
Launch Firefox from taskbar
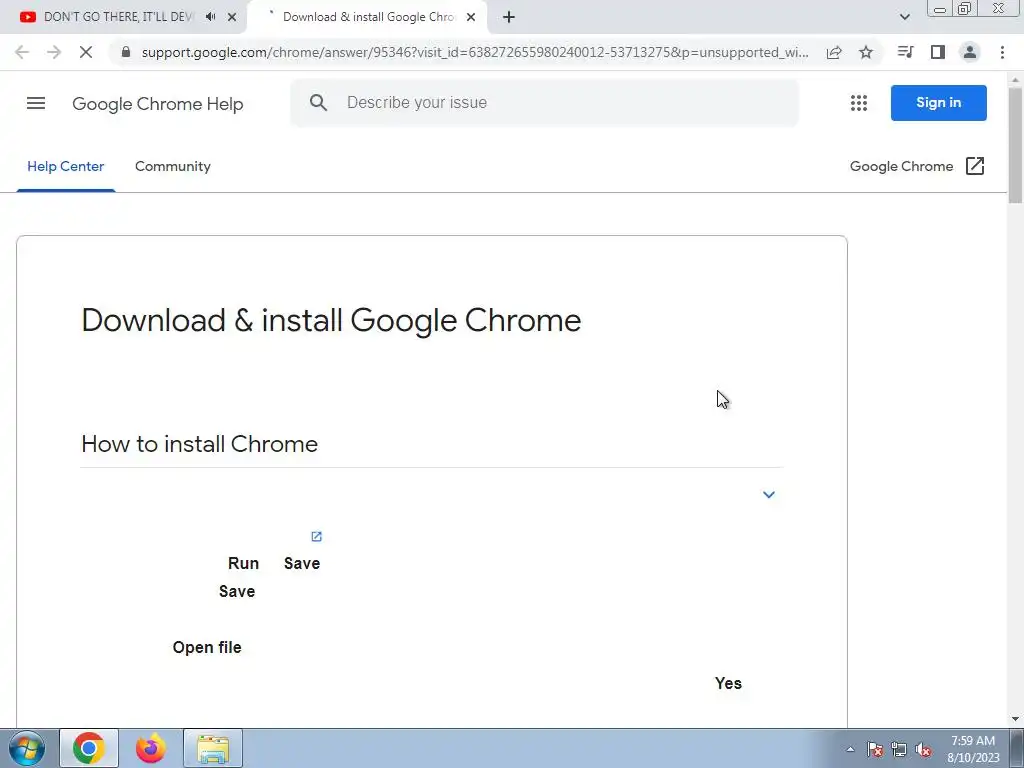coord(151,748)
